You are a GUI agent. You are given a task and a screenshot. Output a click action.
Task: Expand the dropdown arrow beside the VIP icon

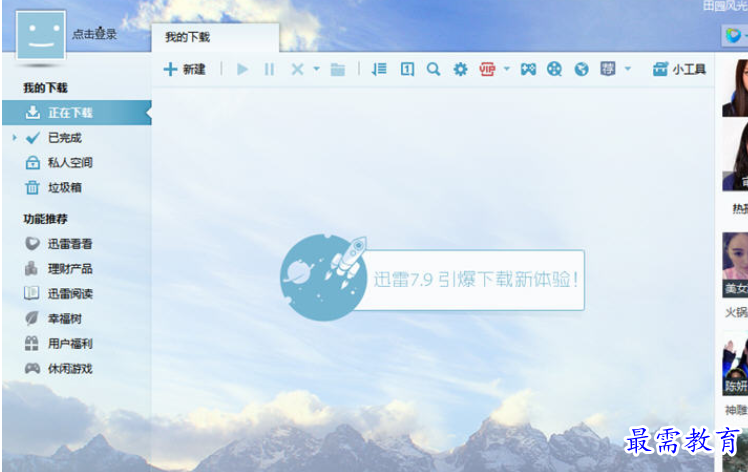(507, 69)
